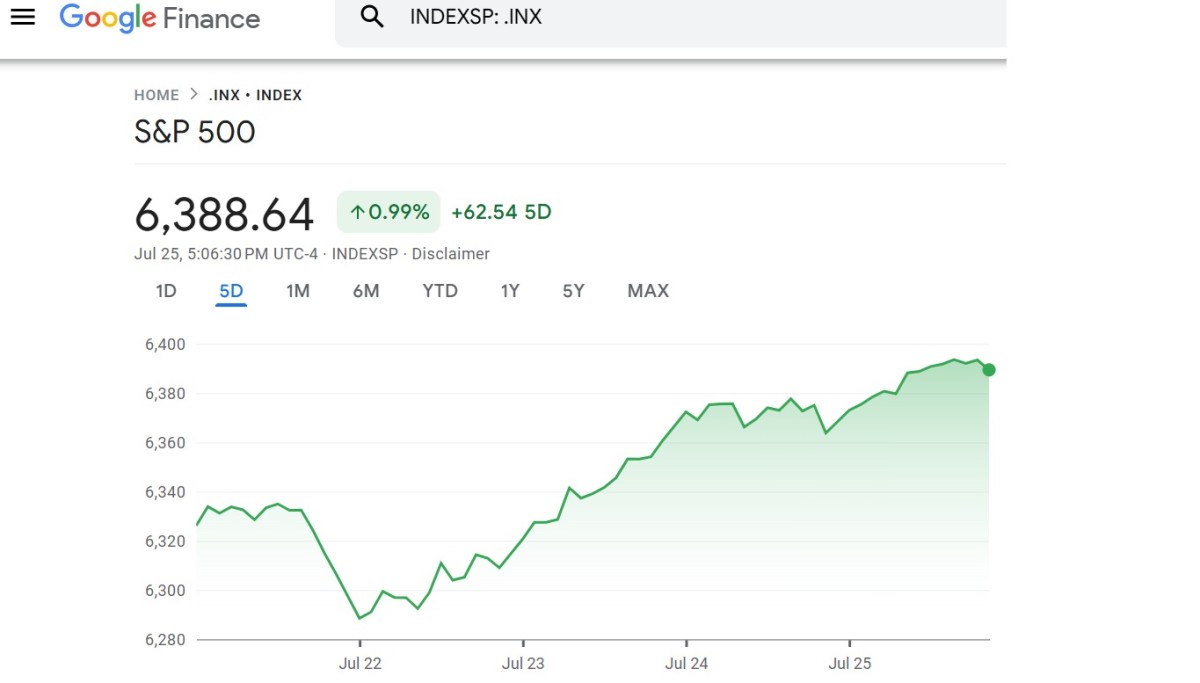
Task: Switch to the 6M chart view
Action: coord(366,291)
